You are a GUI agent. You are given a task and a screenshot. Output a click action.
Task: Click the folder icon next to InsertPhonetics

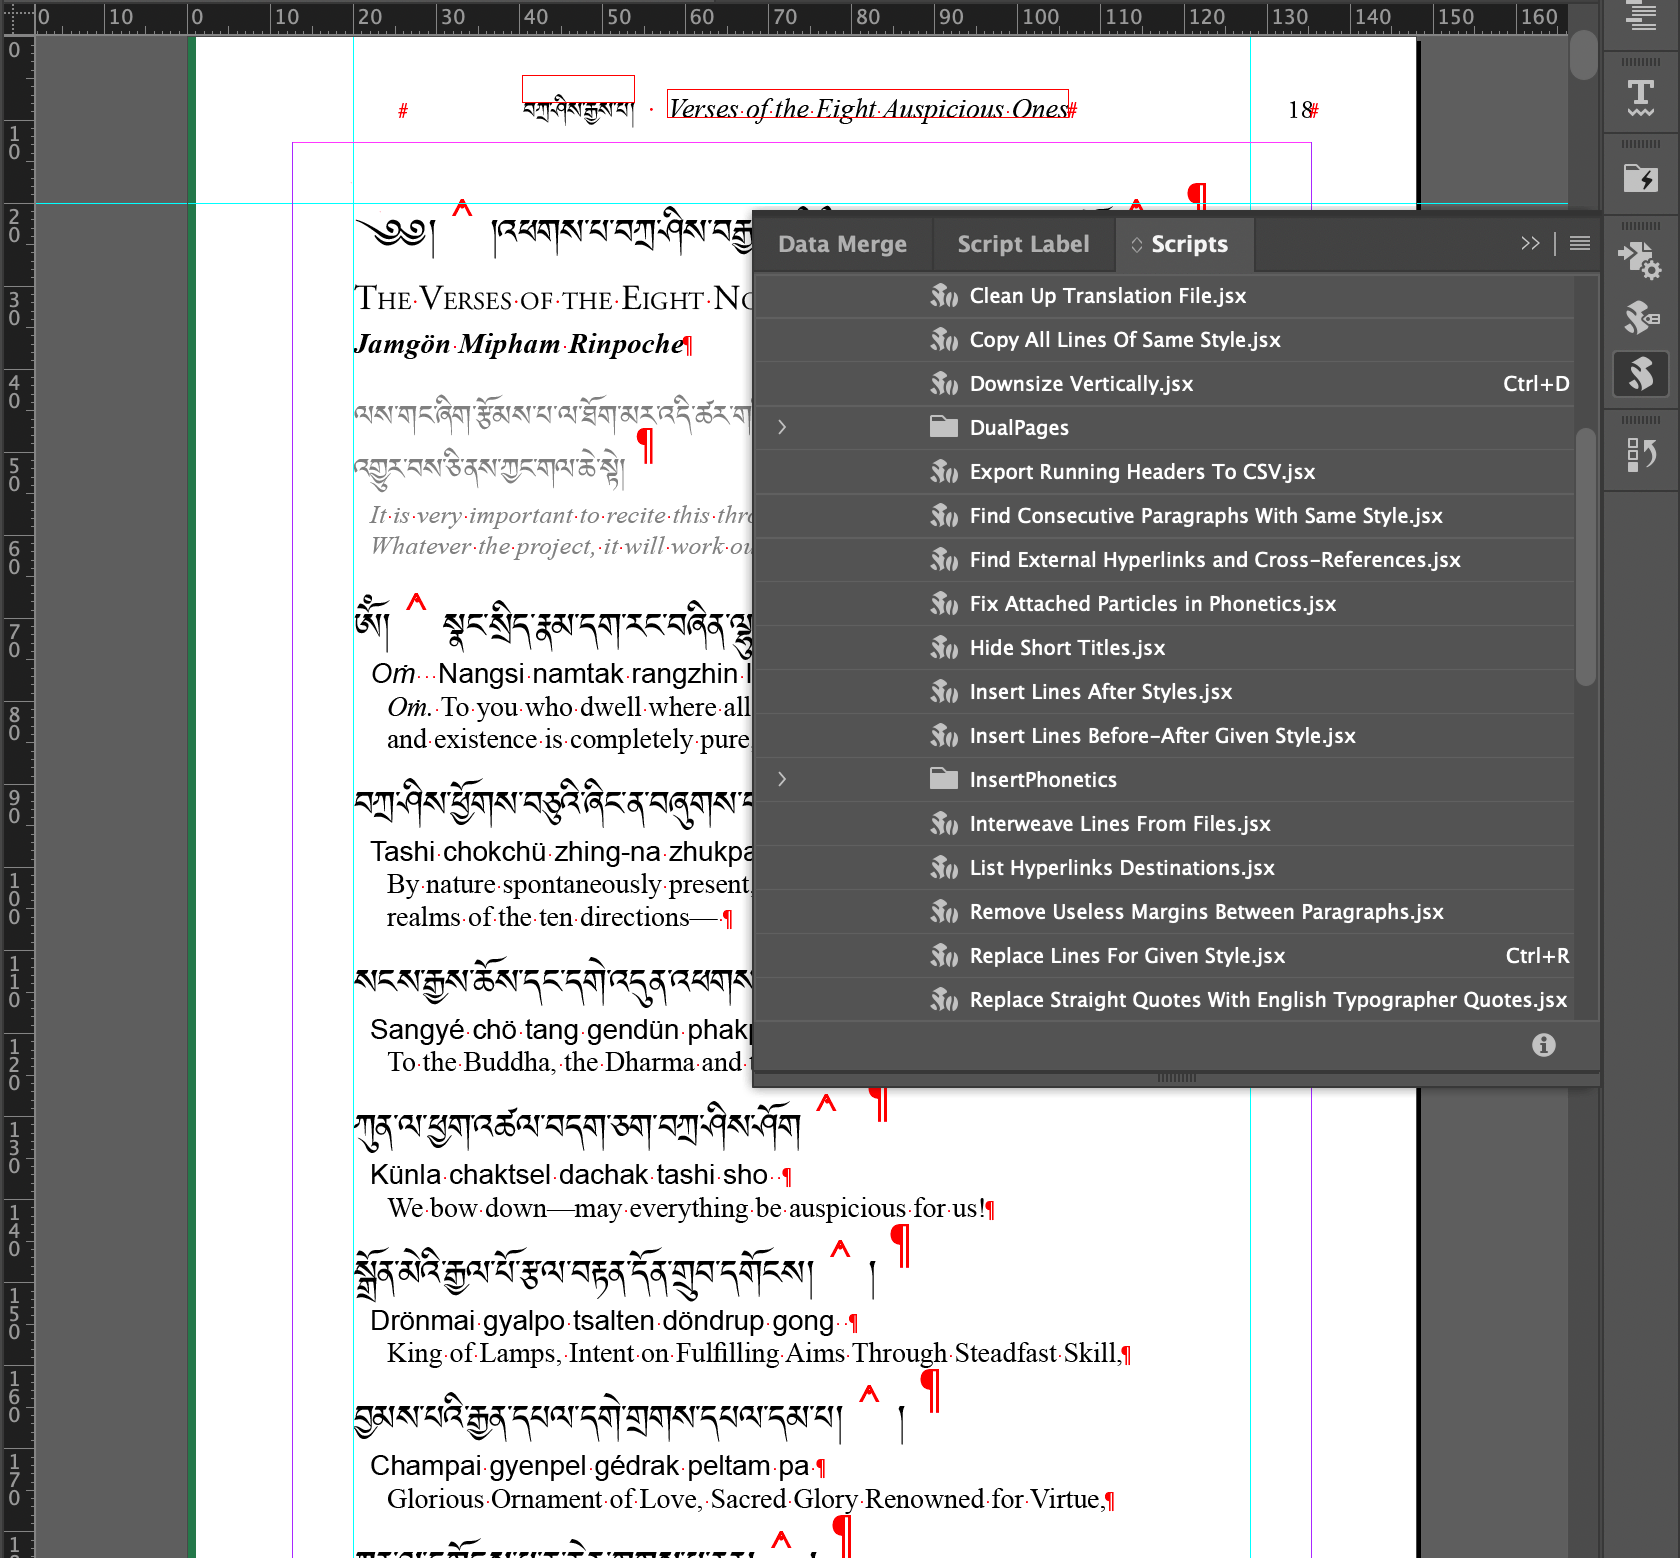(x=943, y=779)
